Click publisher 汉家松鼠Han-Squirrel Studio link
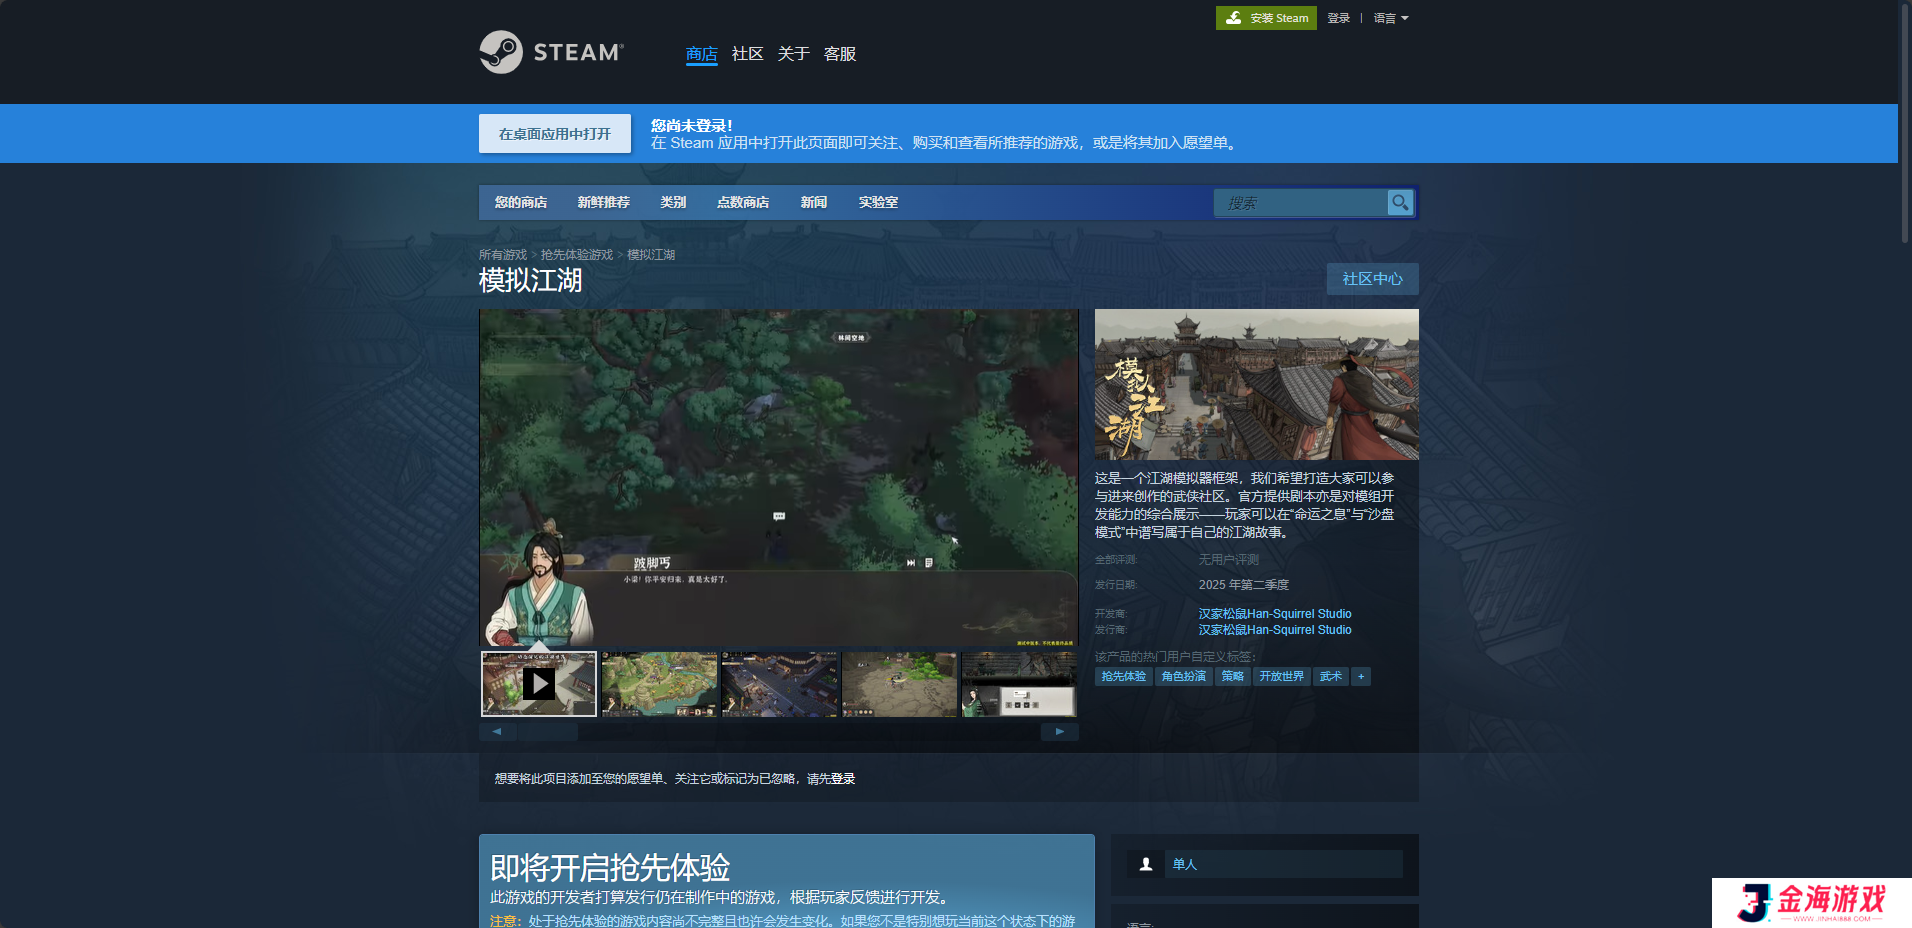This screenshot has height=928, width=1912. pyautogui.click(x=1275, y=630)
